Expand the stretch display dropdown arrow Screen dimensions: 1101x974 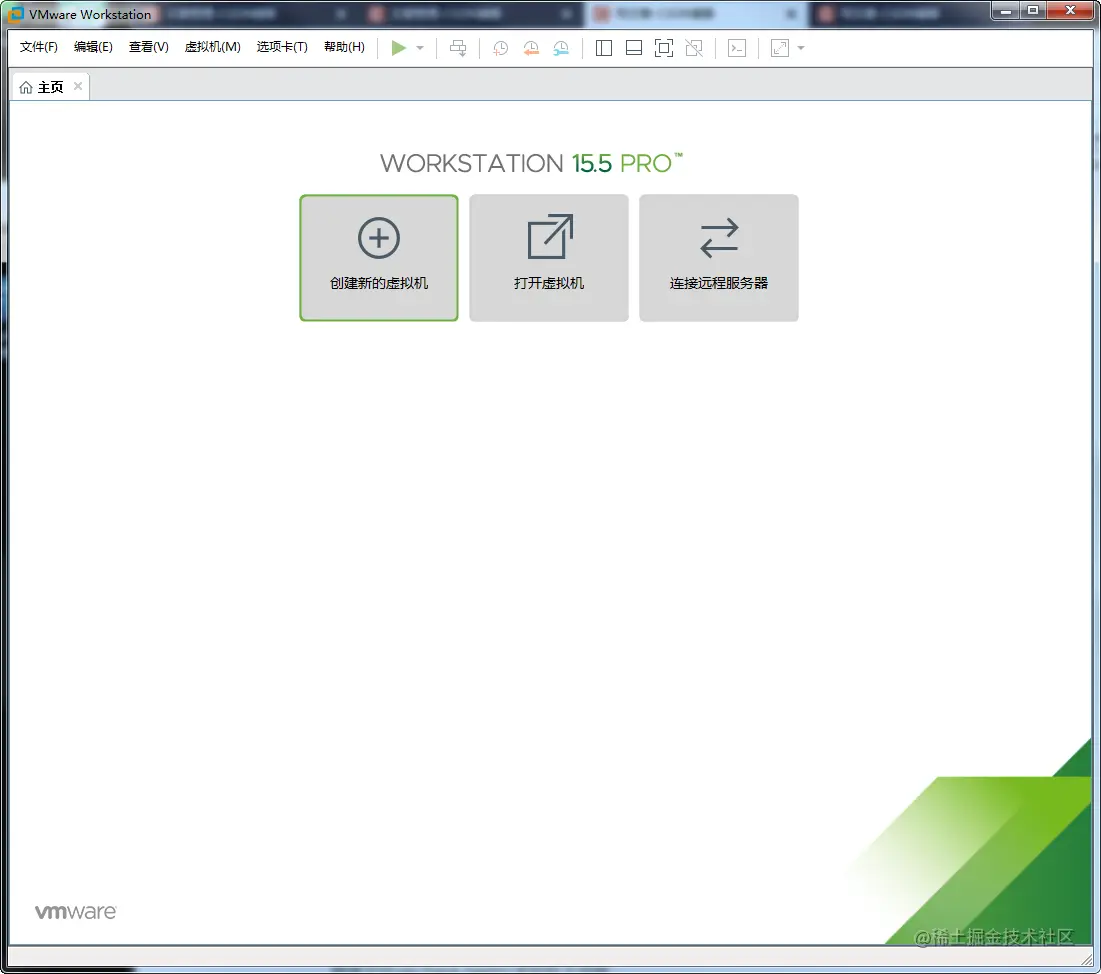tap(801, 48)
